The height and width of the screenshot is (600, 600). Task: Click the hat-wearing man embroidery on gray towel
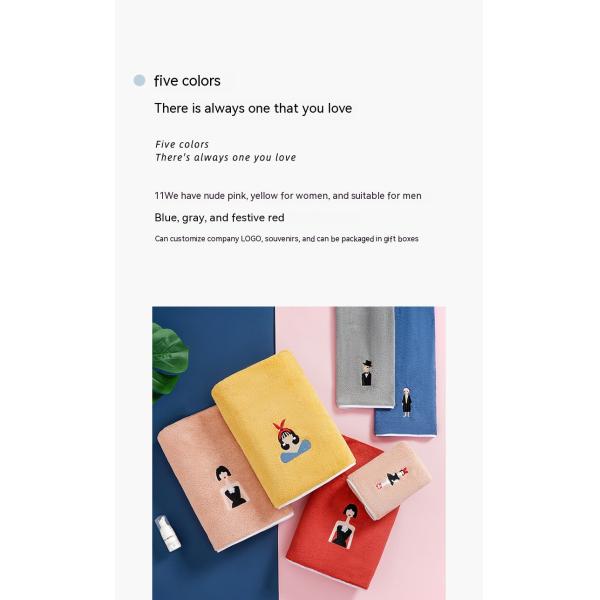pos(367,373)
